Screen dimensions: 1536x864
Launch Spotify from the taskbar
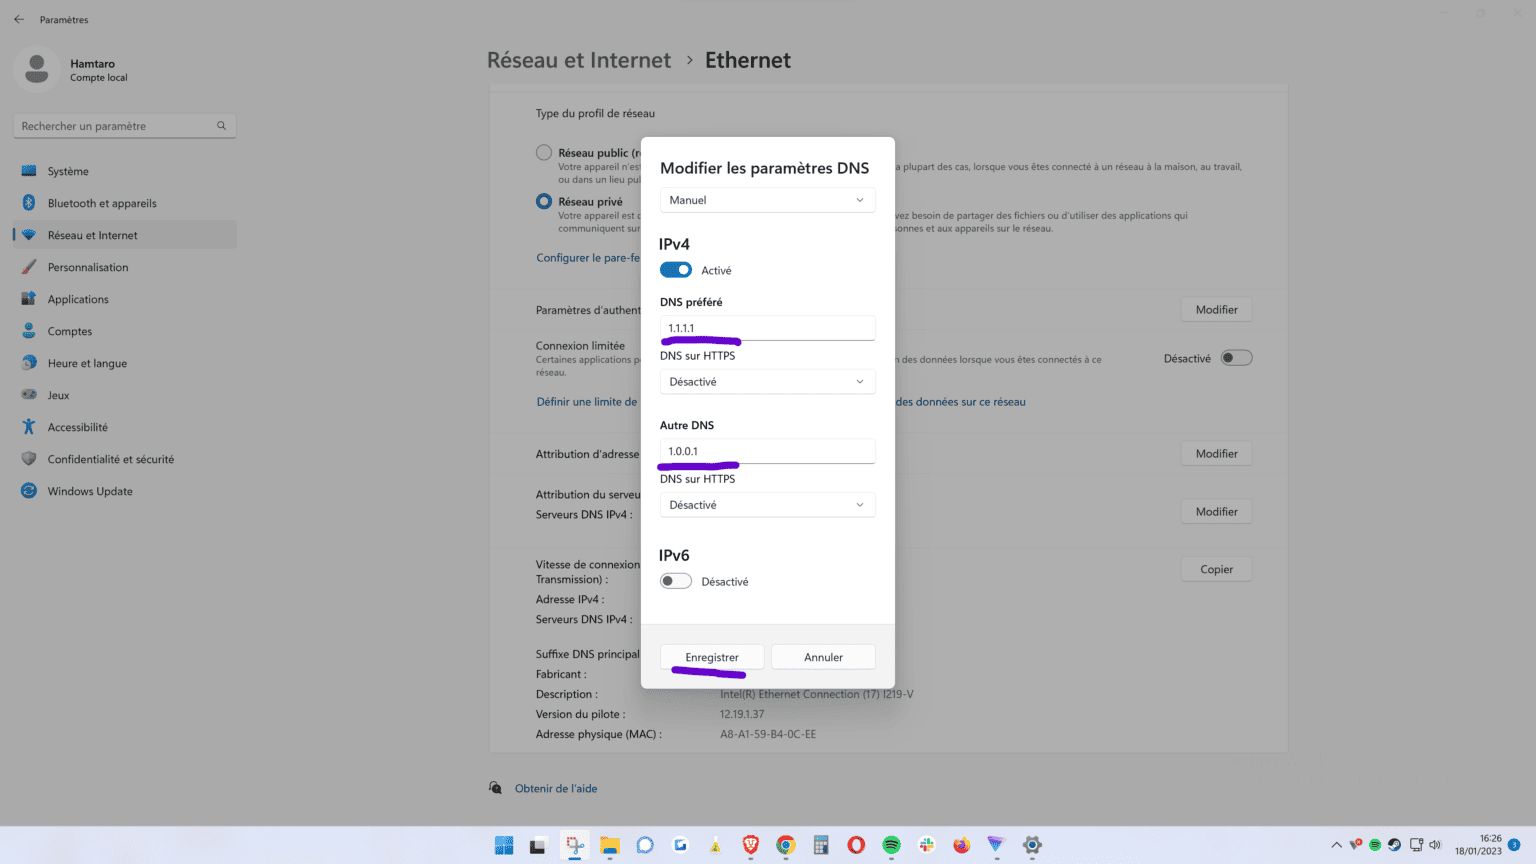890,845
